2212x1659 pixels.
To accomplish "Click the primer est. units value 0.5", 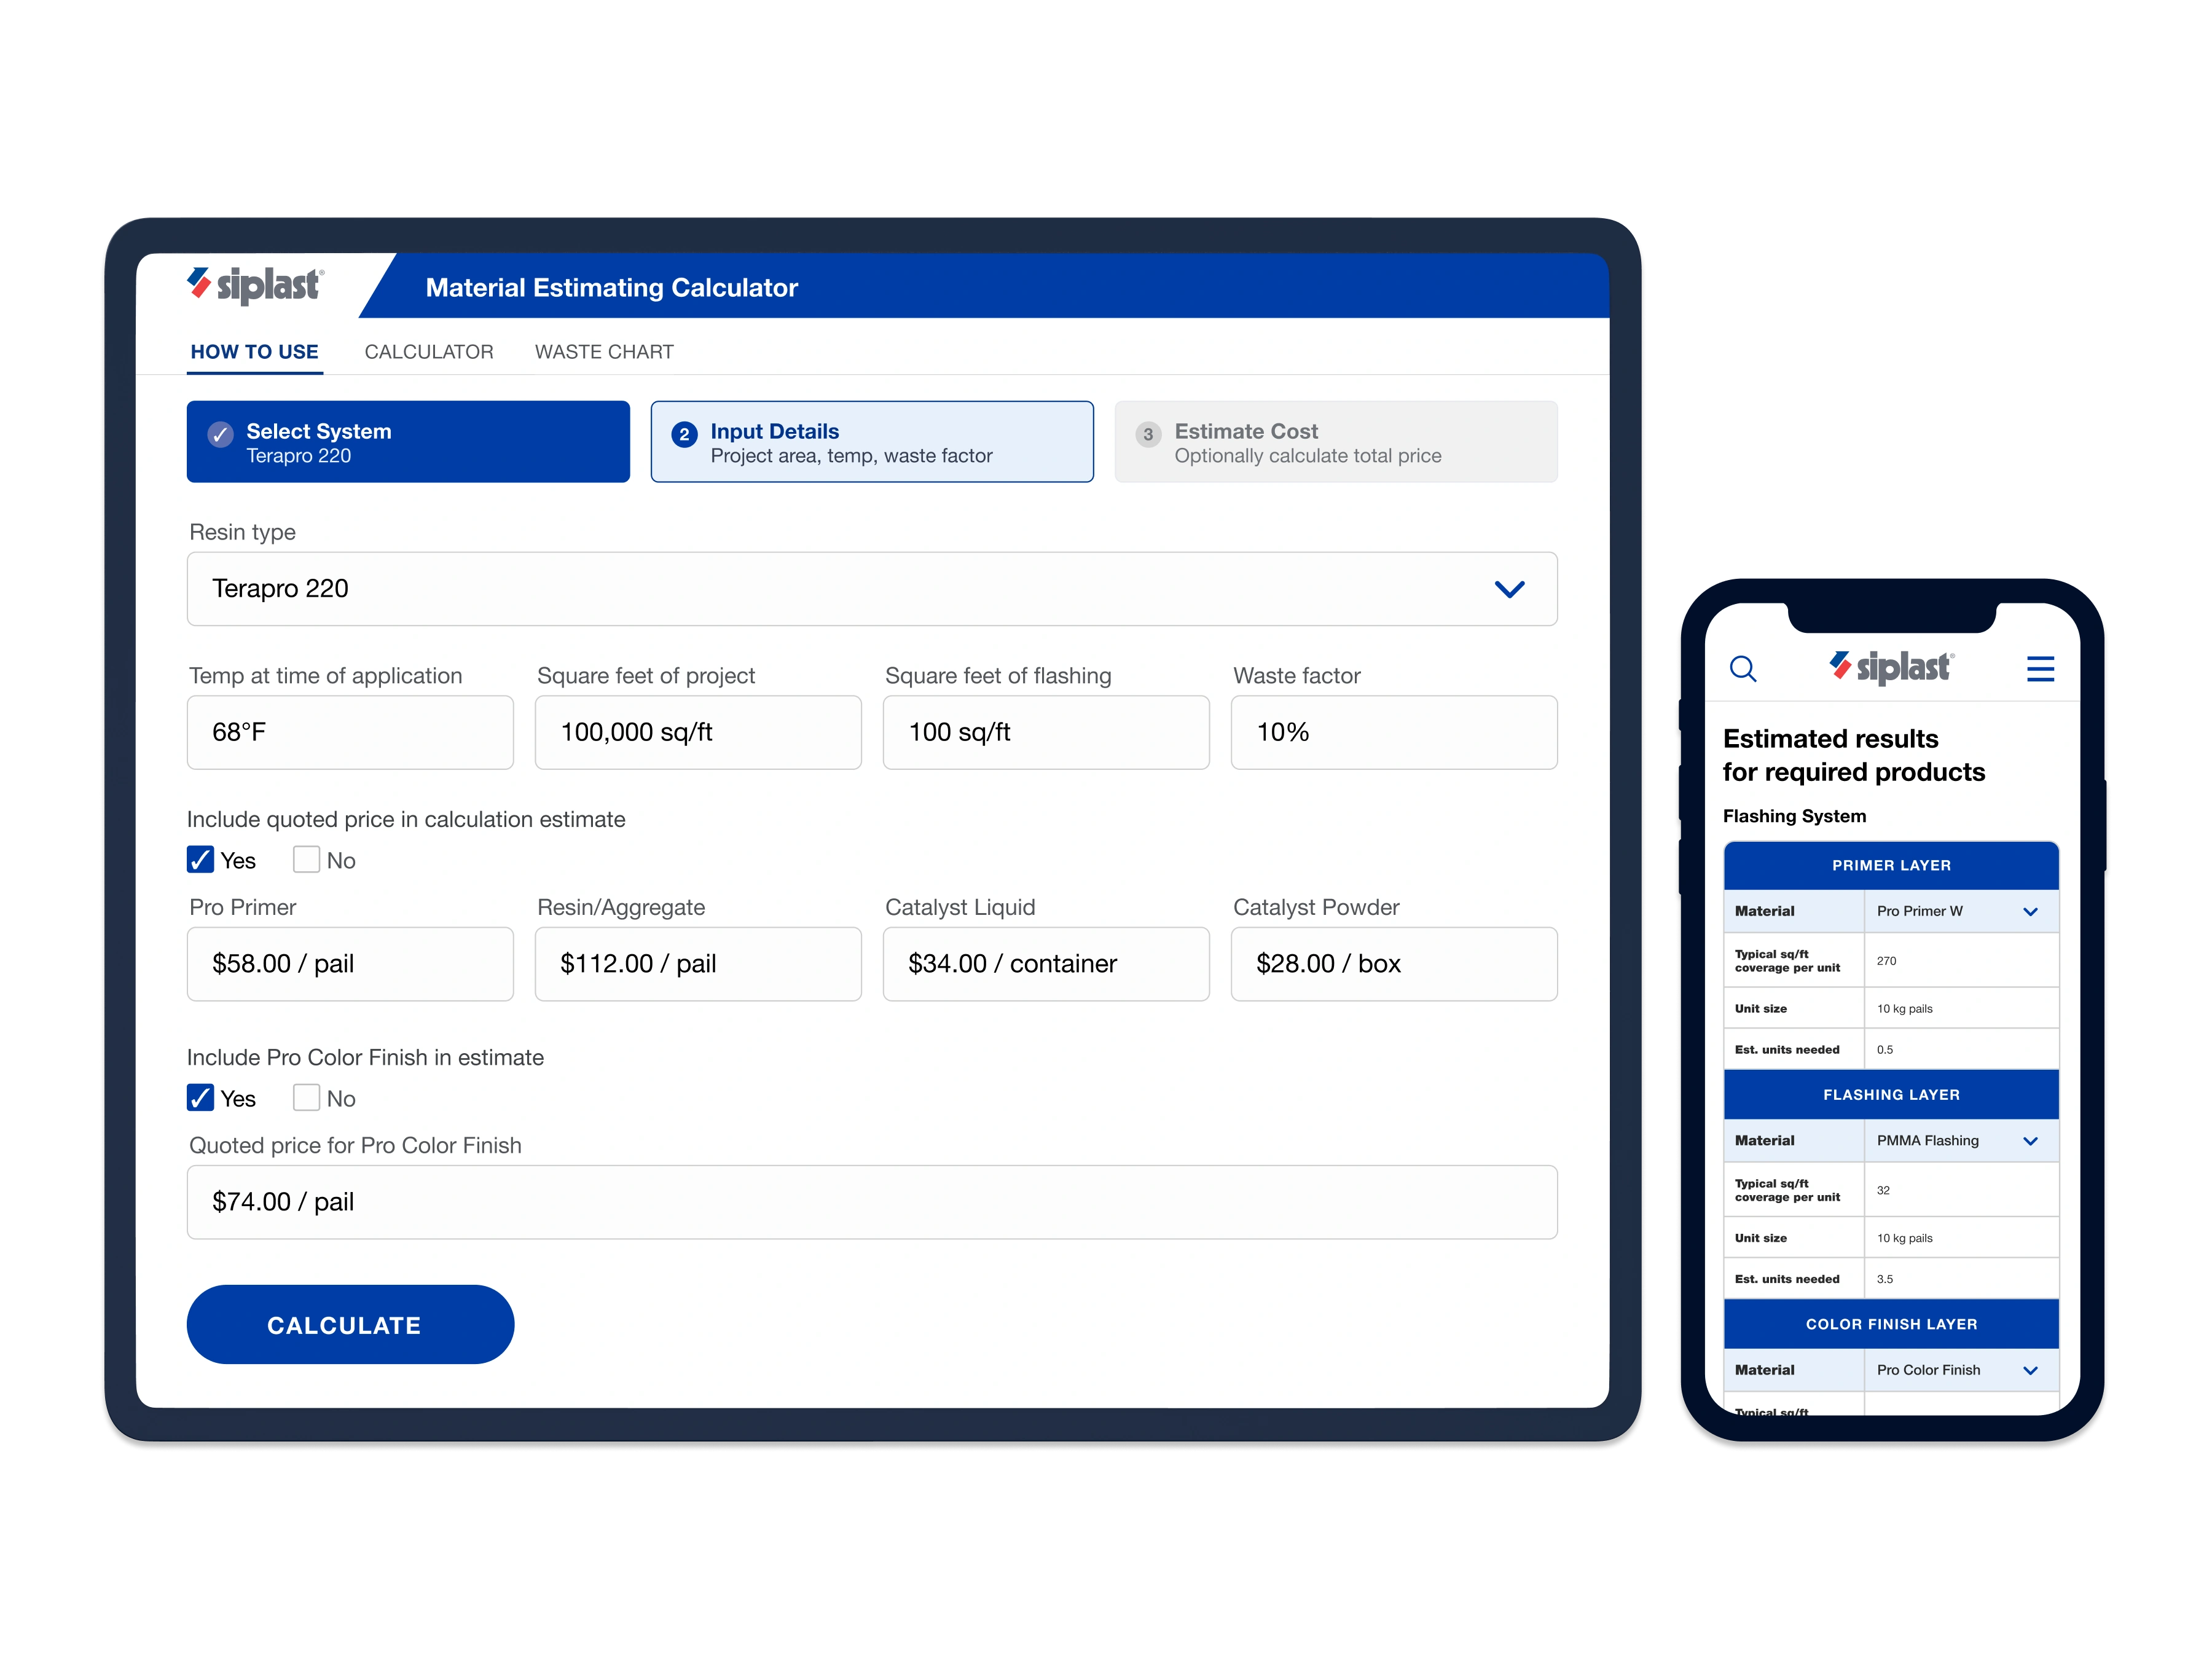I will tap(1885, 1050).
